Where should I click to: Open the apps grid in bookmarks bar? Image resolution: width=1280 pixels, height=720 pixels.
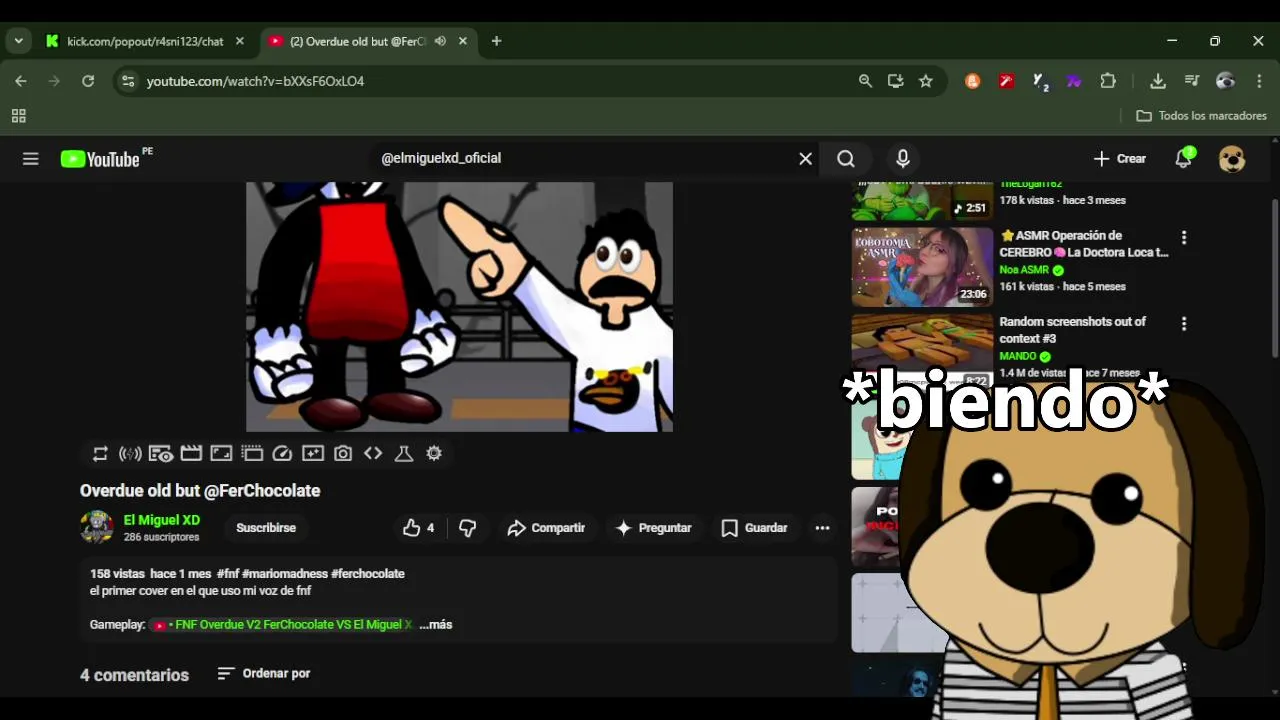pyautogui.click(x=19, y=116)
